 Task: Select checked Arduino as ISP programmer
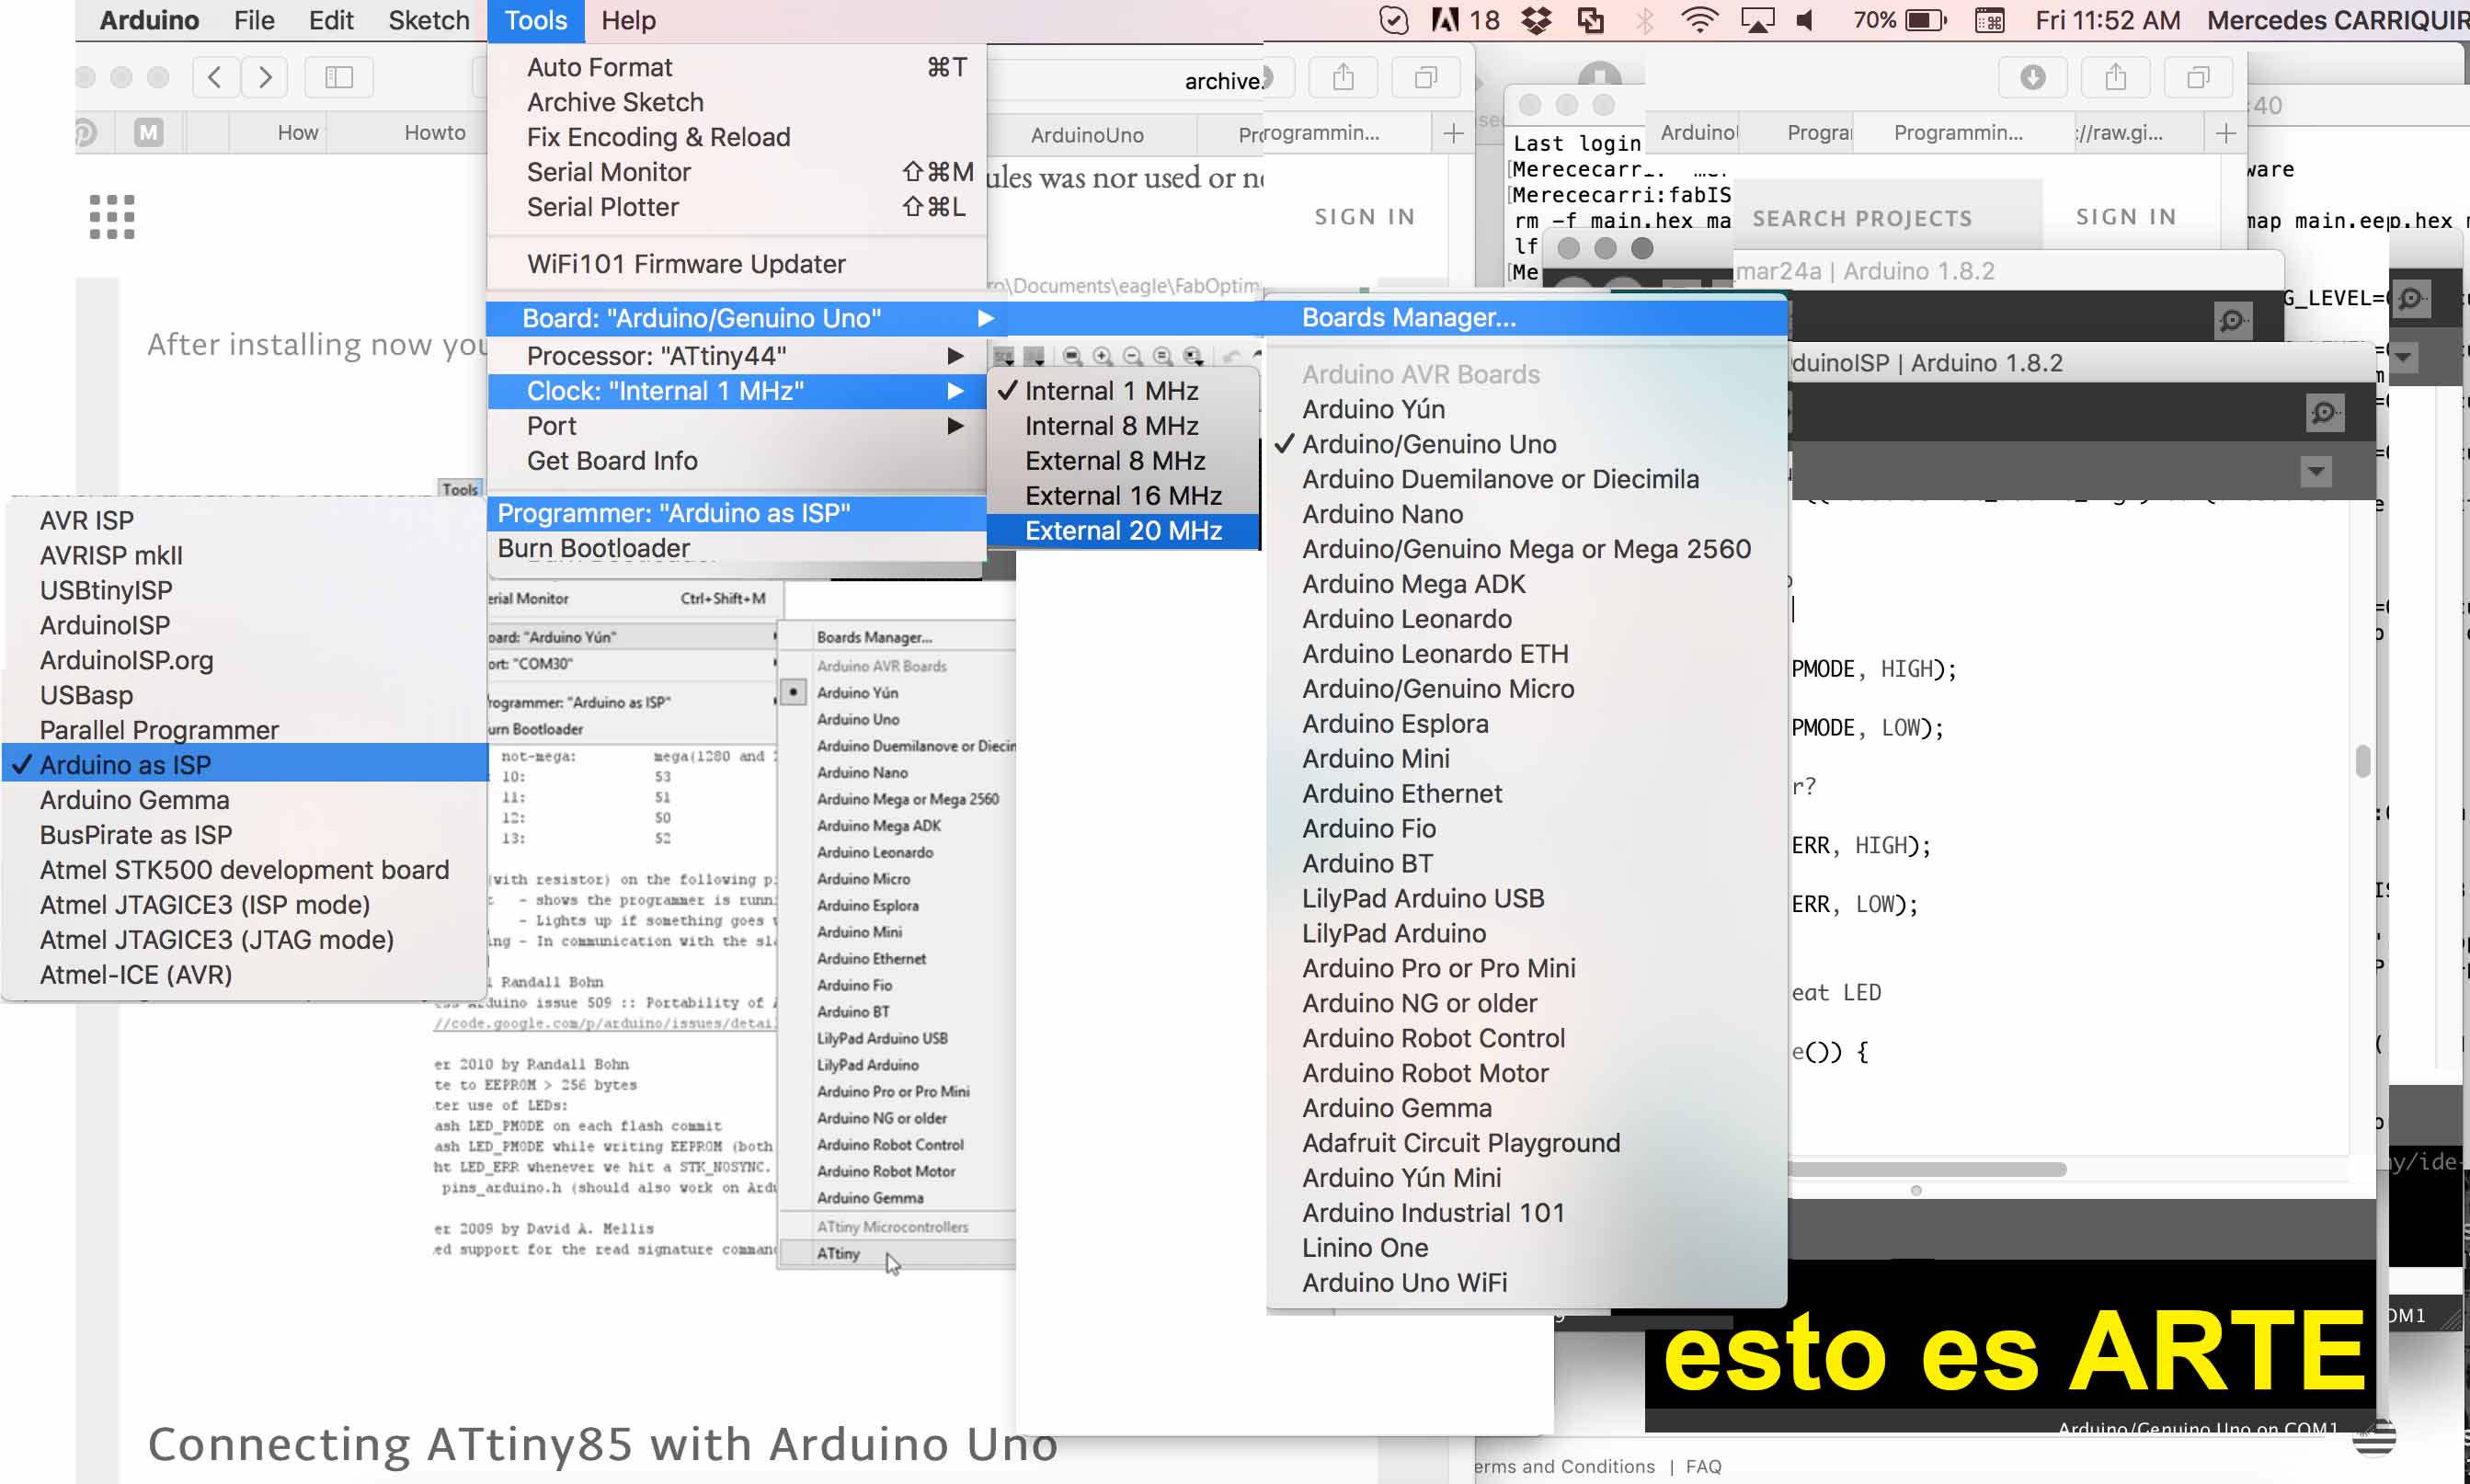(245, 765)
